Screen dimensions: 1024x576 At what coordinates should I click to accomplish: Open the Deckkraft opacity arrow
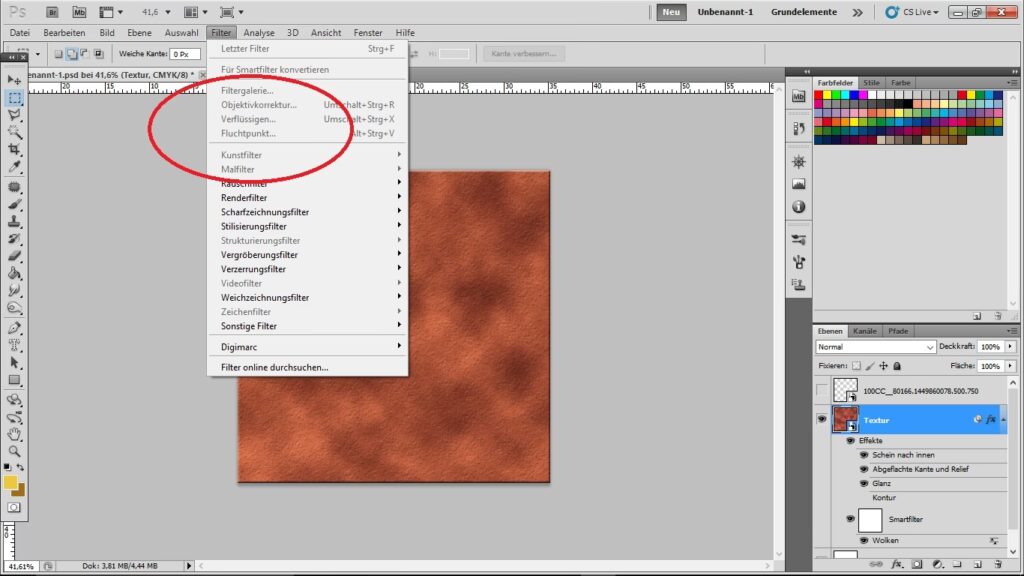(x=1010, y=347)
